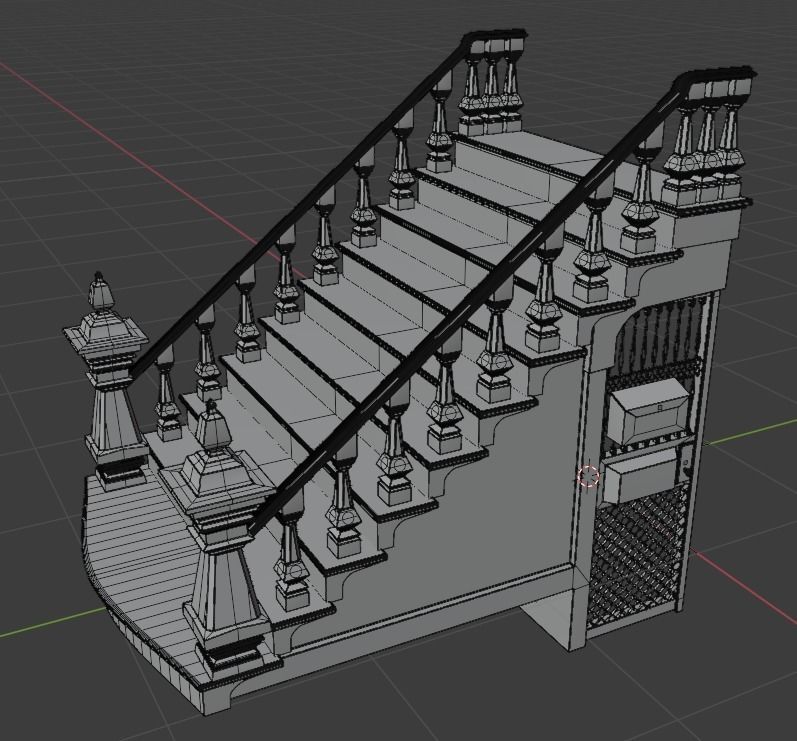The image size is (797, 741).
Task: Click the 3D cursor crosshair on the stair wall
Action: pyautogui.click(x=589, y=476)
